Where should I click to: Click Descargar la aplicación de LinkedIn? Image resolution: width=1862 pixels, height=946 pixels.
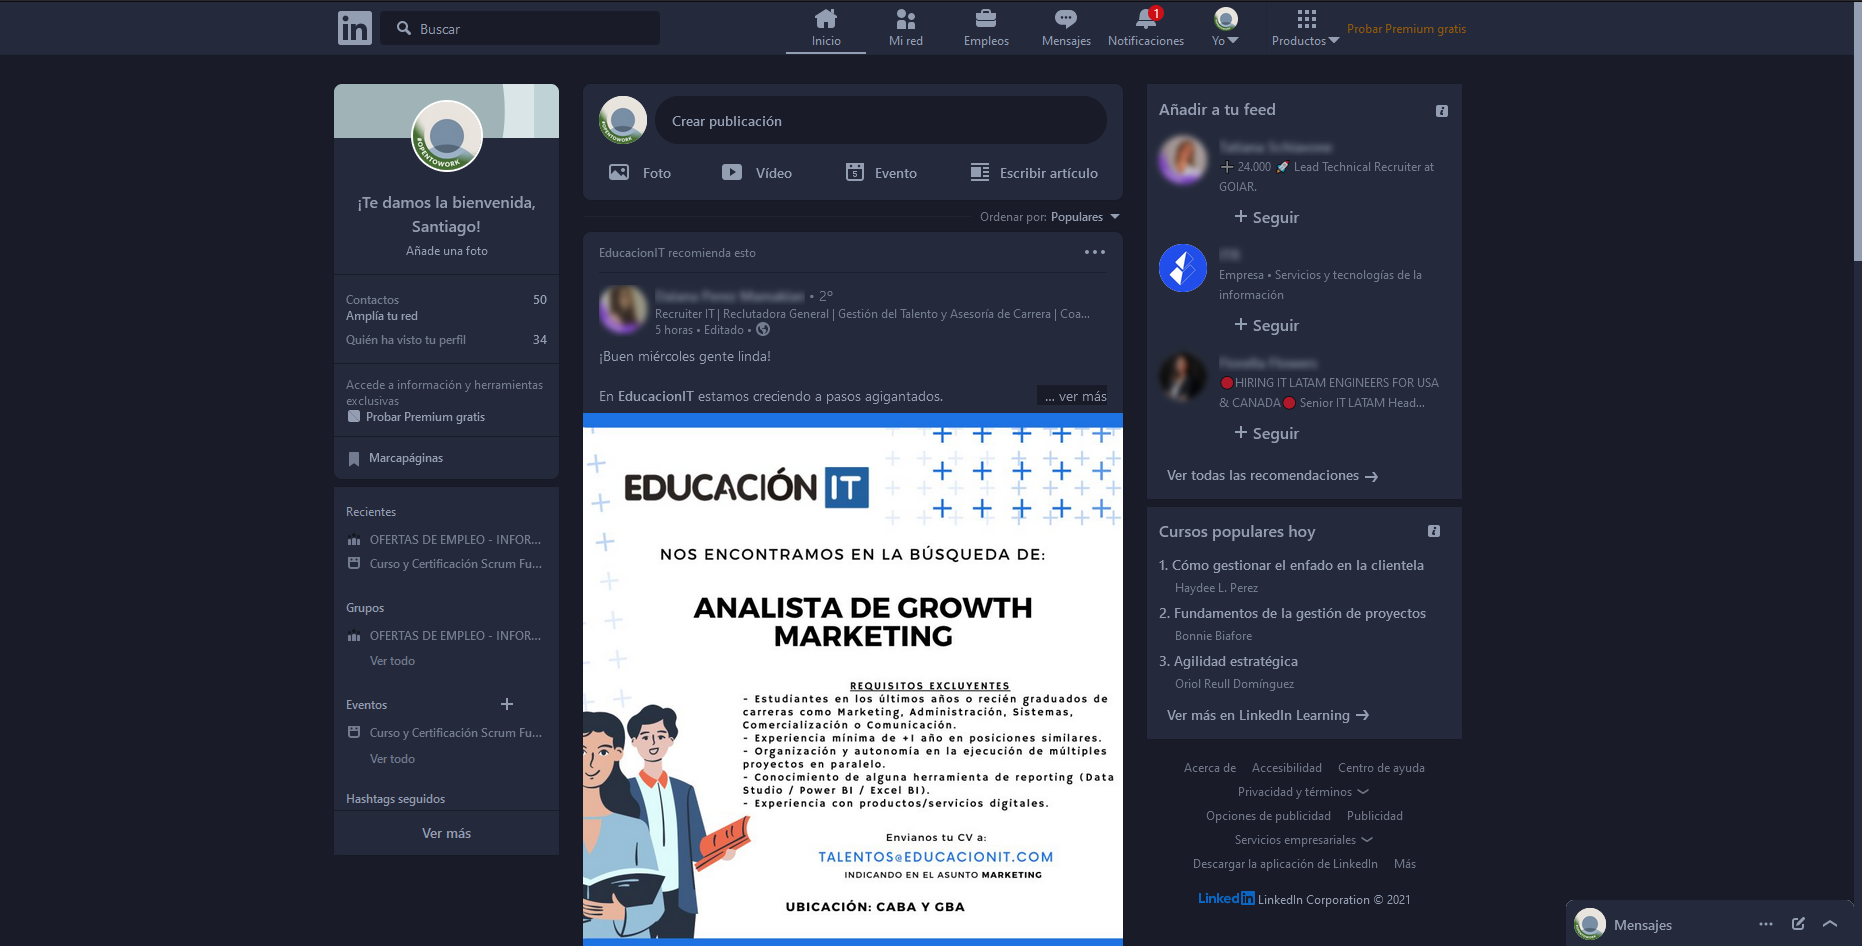[1285, 864]
